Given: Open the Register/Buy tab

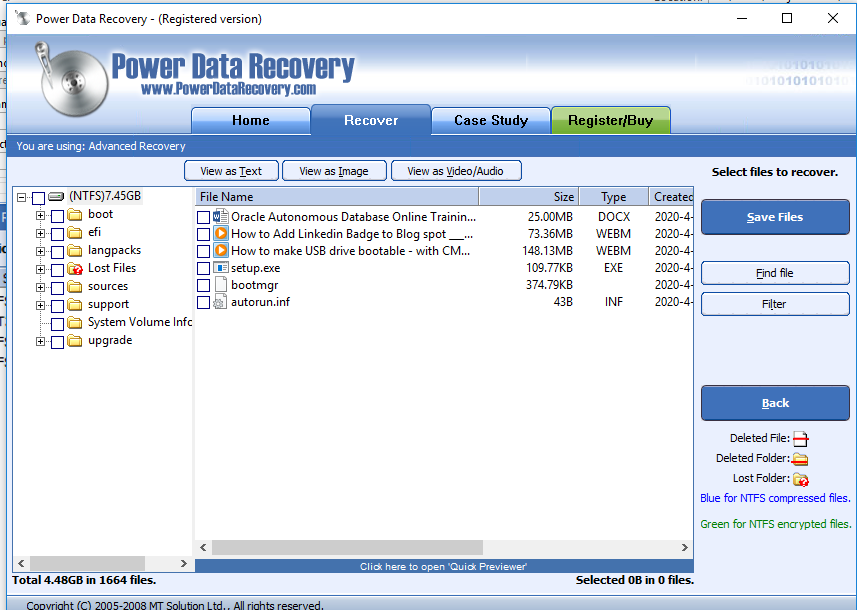Looking at the screenshot, I should (611, 120).
